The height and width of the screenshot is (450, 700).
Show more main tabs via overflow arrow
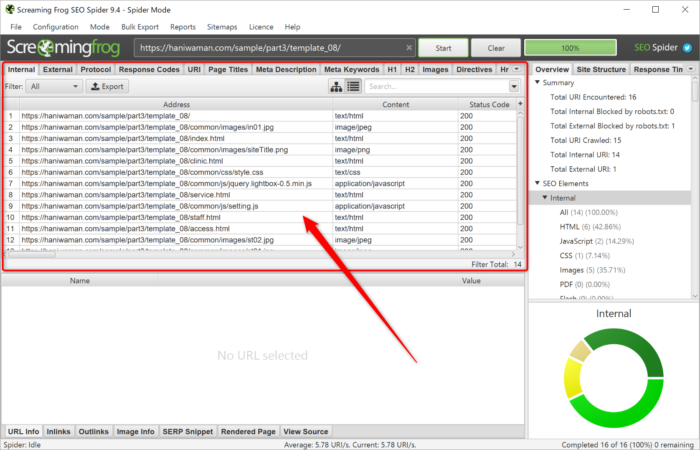coord(518,70)
